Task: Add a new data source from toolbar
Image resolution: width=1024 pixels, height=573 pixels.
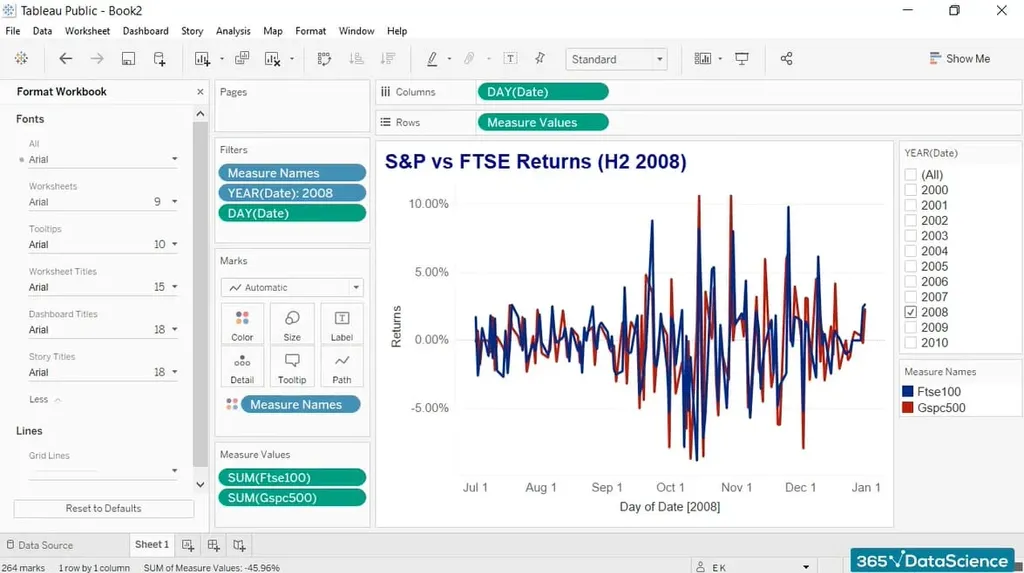Action: [159, 59]
